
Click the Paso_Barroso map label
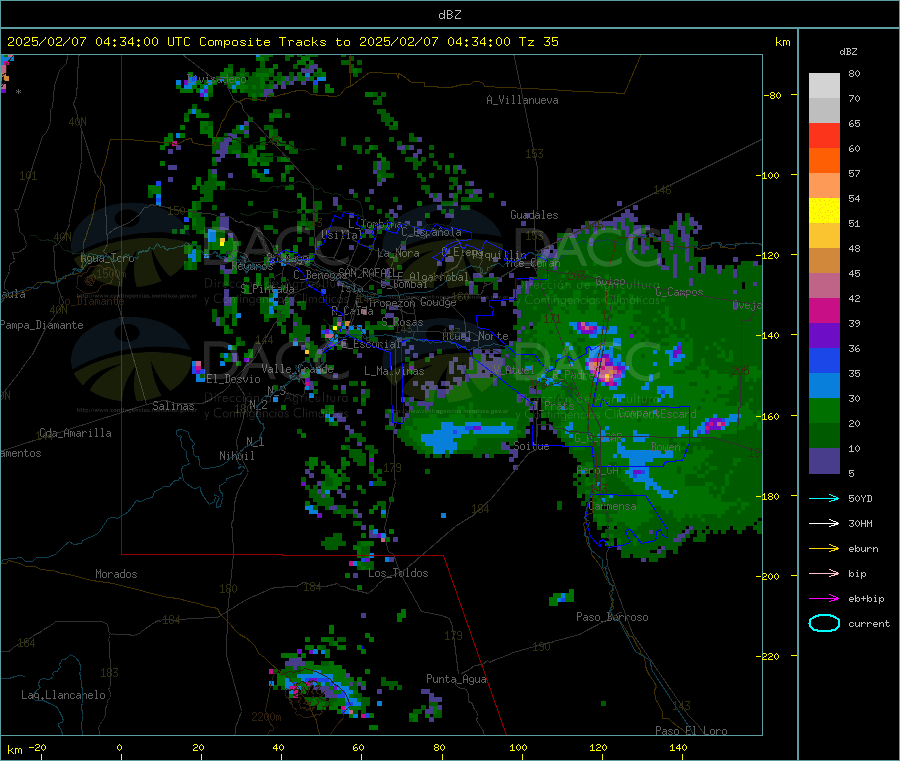612,617
